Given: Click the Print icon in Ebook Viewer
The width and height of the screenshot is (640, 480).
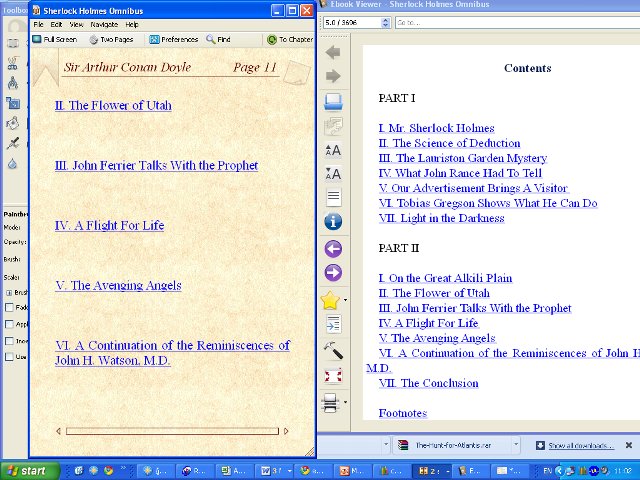Looking at the screenshot, I should pyautogui.click(x=330, y=403).
